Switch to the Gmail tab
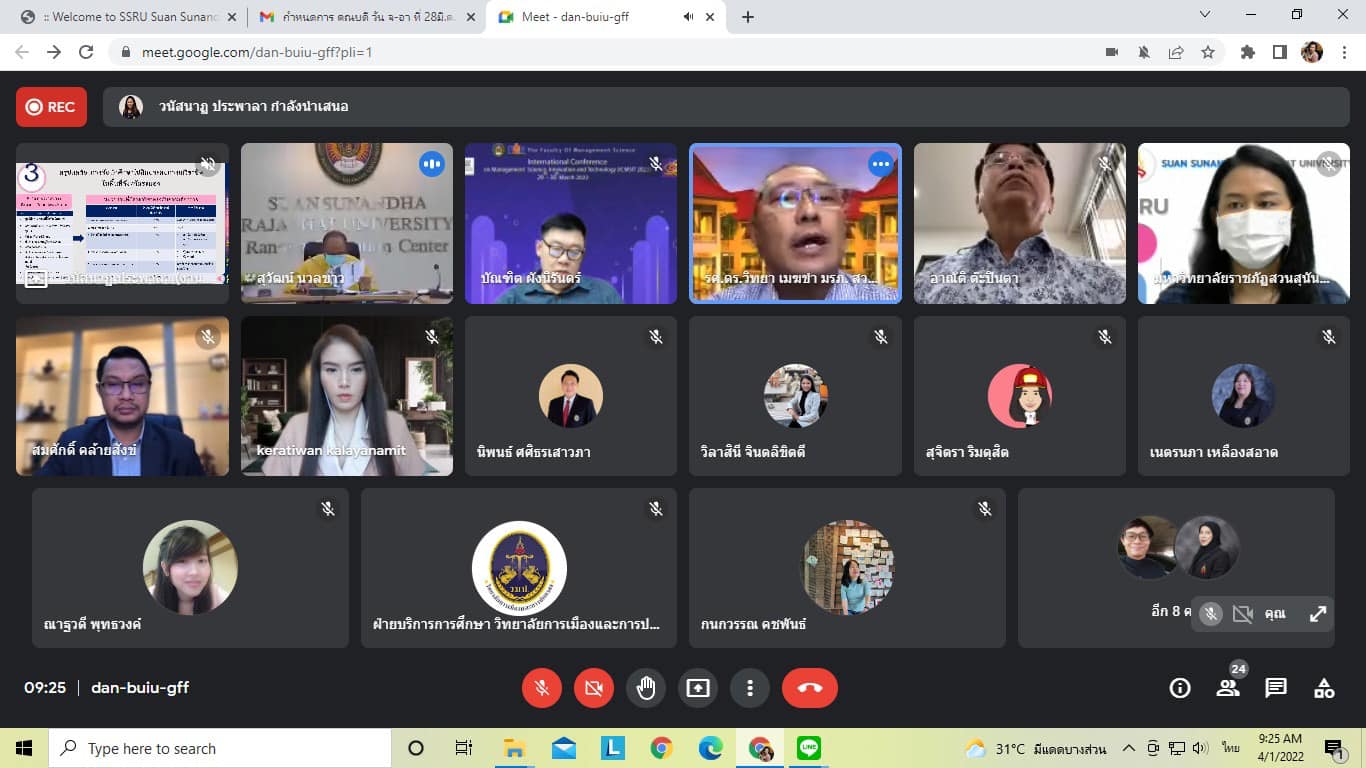The width and height of the screenshot is (1366, 768). click(x=358, y=17)
